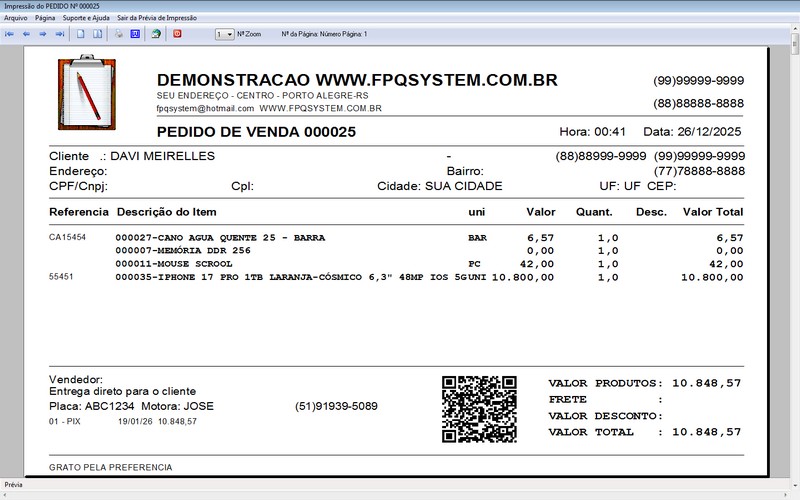Click 'Hora: 00:41' text
The height and width of the screenshot is (500, 800).
592,132
